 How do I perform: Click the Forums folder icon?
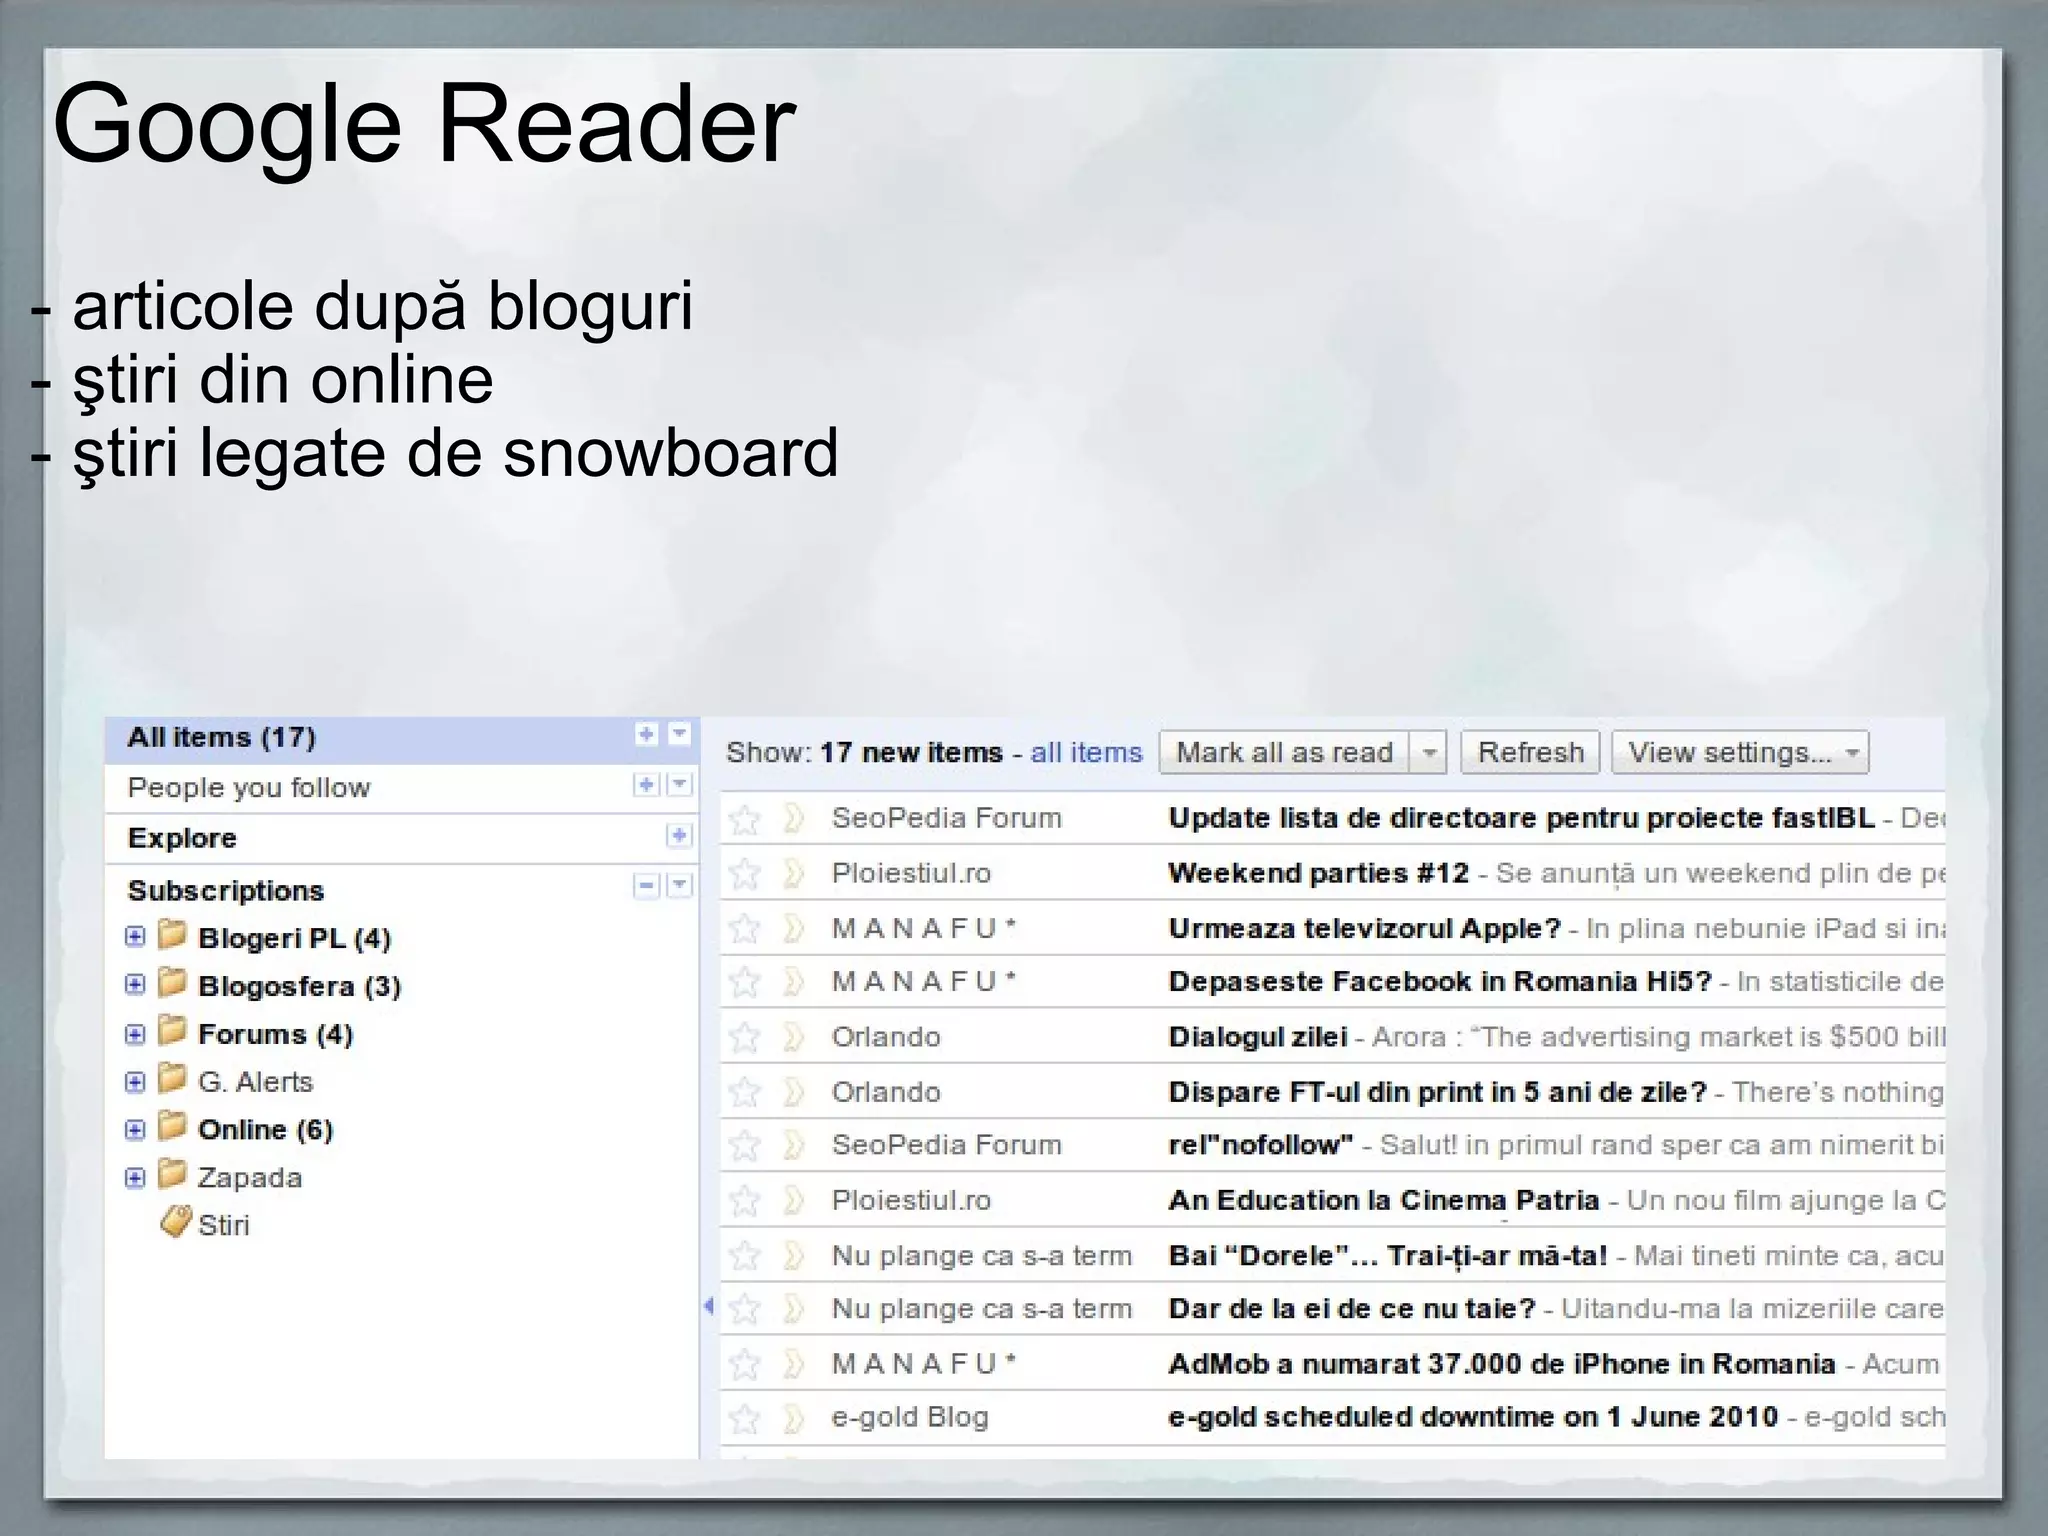[172, 1030]
